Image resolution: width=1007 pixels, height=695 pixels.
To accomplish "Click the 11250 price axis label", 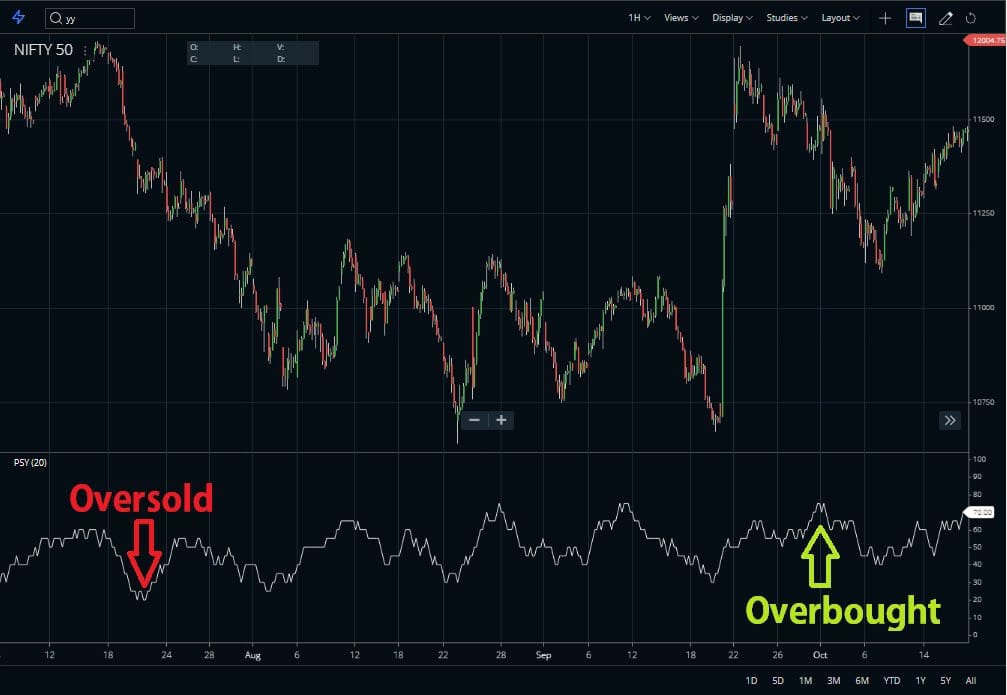I will pos(983,213).
